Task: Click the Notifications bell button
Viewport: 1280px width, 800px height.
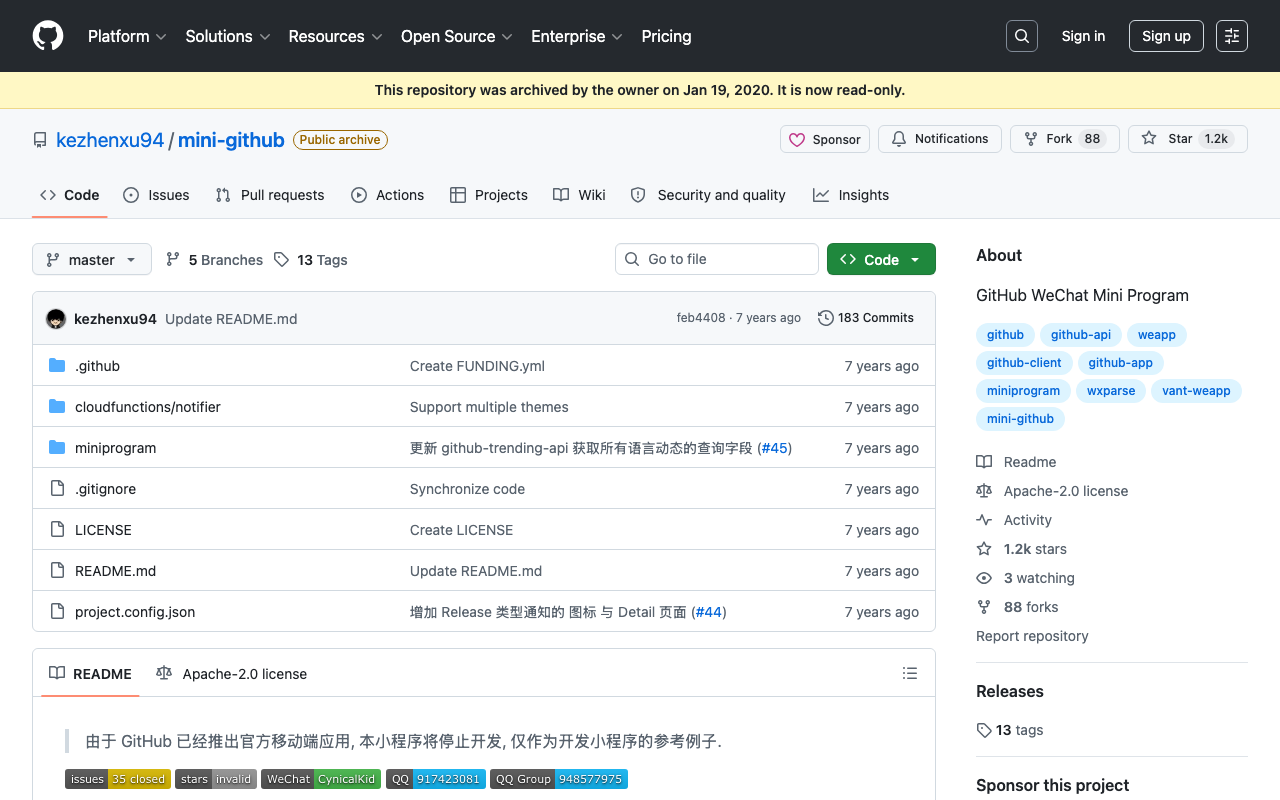Action: click(940, 139)
